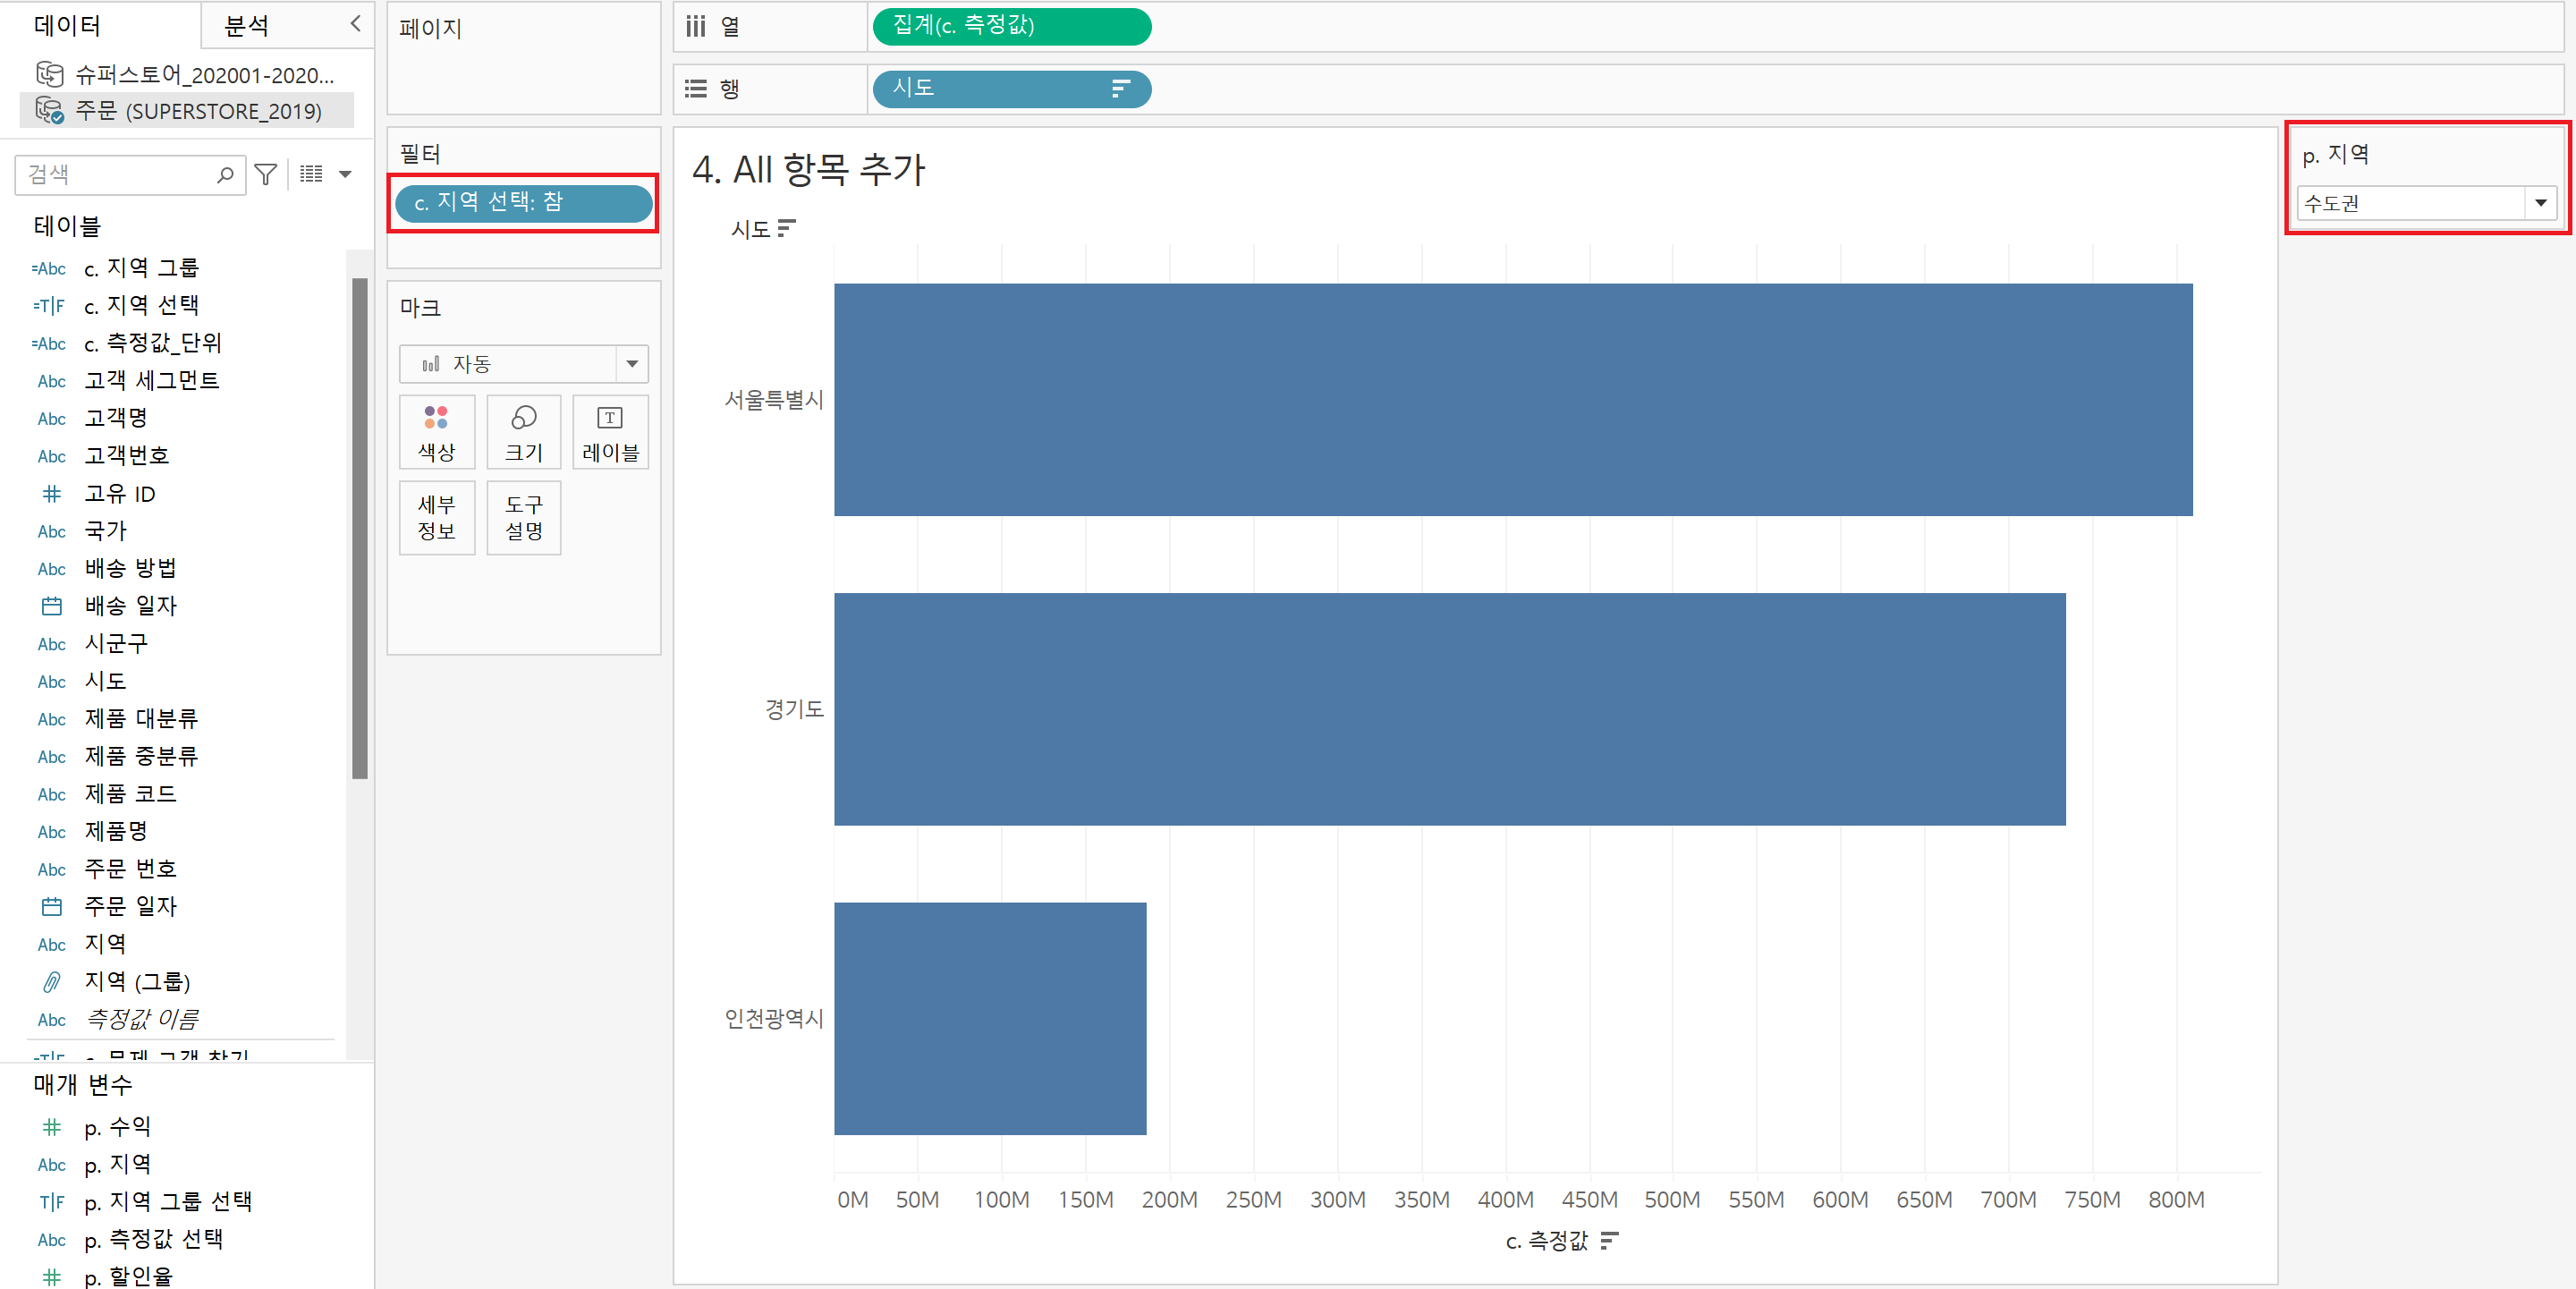Click the filter icon beside search box

point(266,175)
